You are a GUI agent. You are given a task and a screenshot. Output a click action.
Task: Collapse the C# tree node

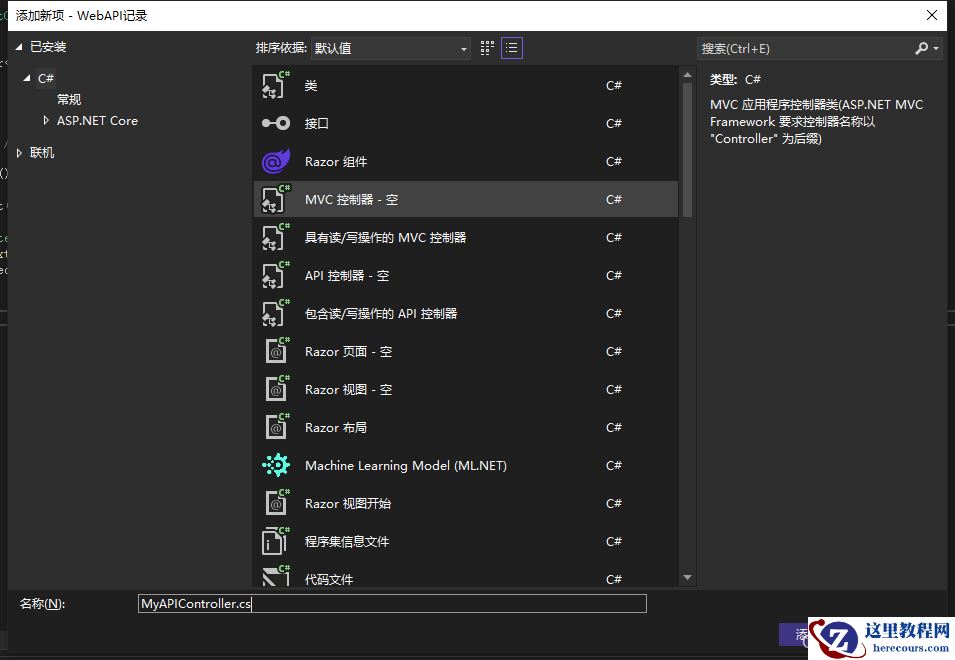28,78
